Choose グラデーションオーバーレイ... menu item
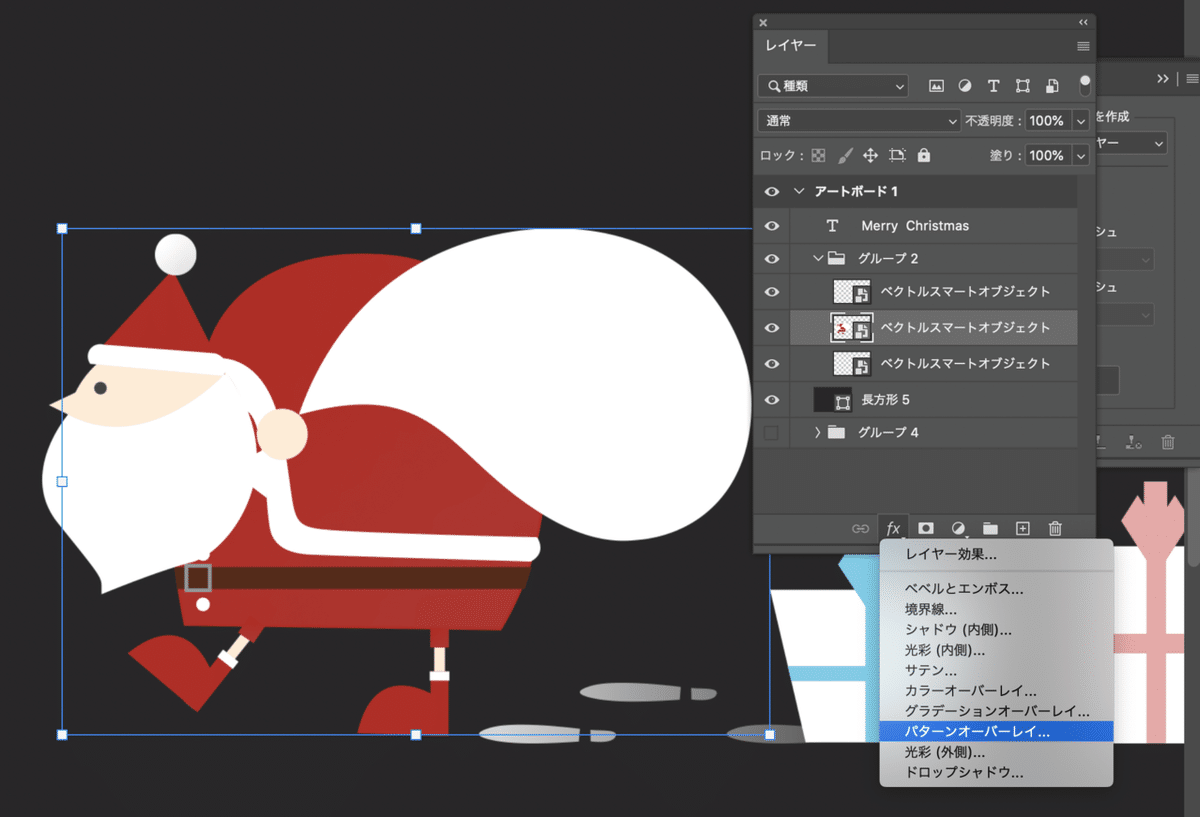Screen dimensions: 1200x817 point(996,711)
